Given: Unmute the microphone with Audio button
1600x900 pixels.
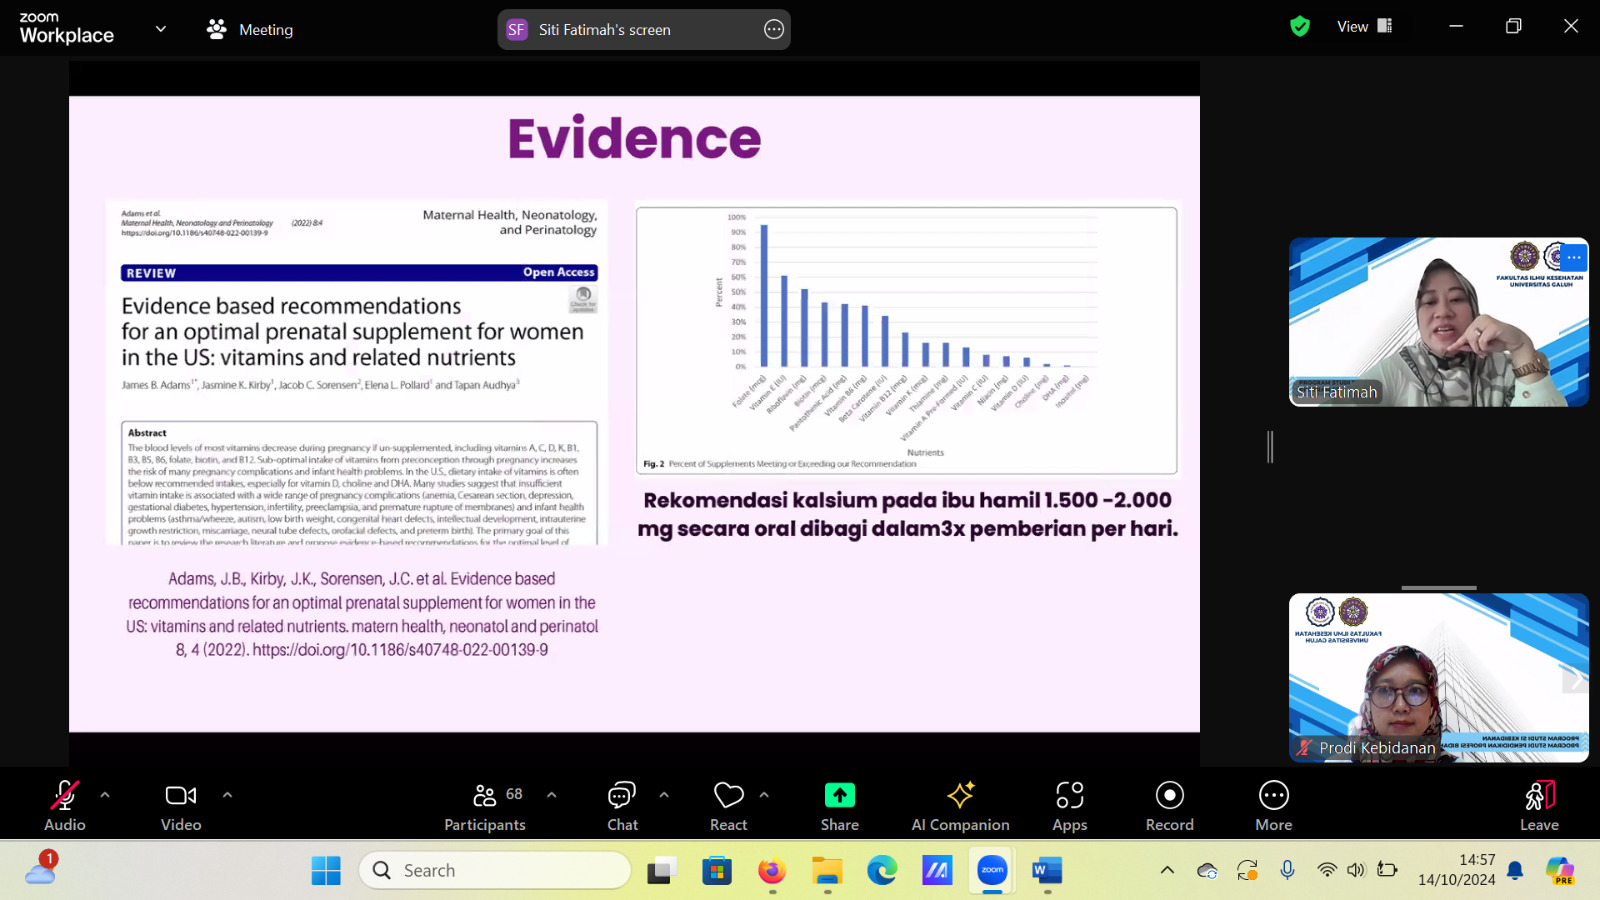Looking at the screenshot, I should pyautogui.click(x=65, y=804).
